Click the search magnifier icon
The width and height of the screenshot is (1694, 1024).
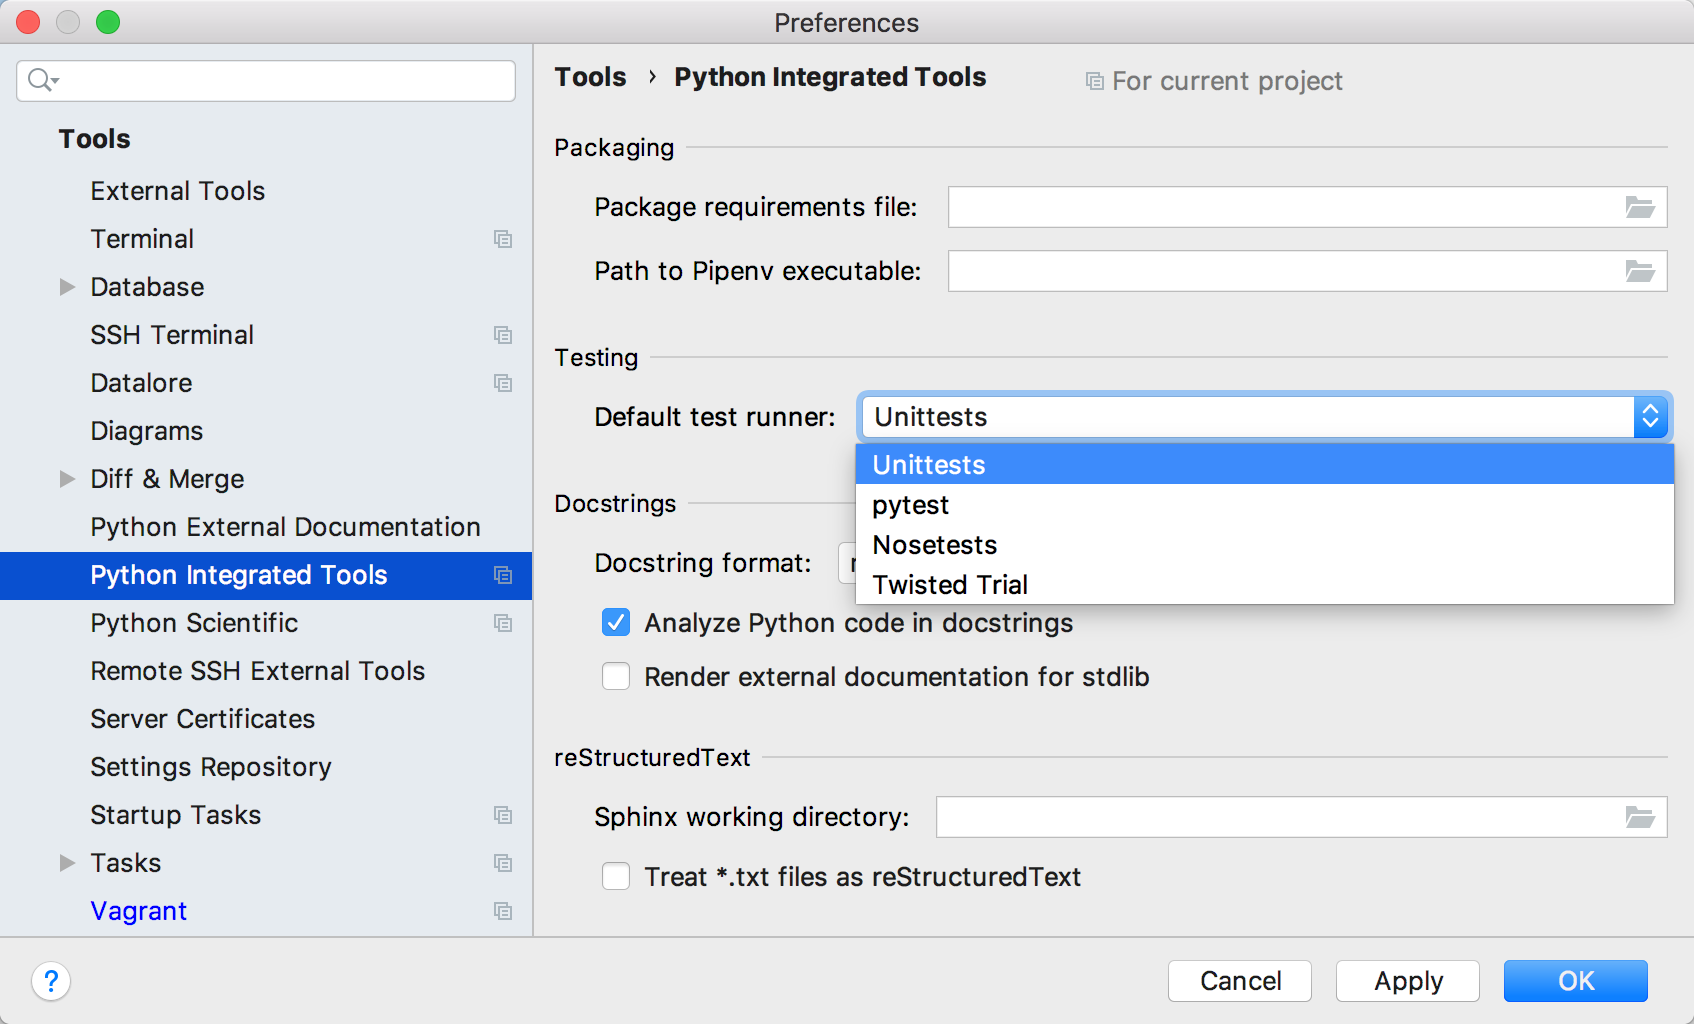click(42, 80)
